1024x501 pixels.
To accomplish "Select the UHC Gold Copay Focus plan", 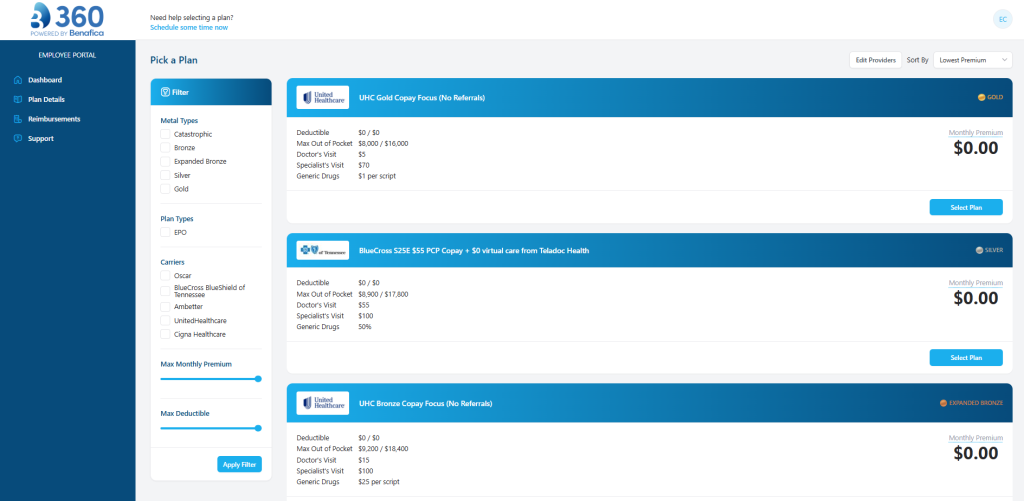I will pos(966,207).
